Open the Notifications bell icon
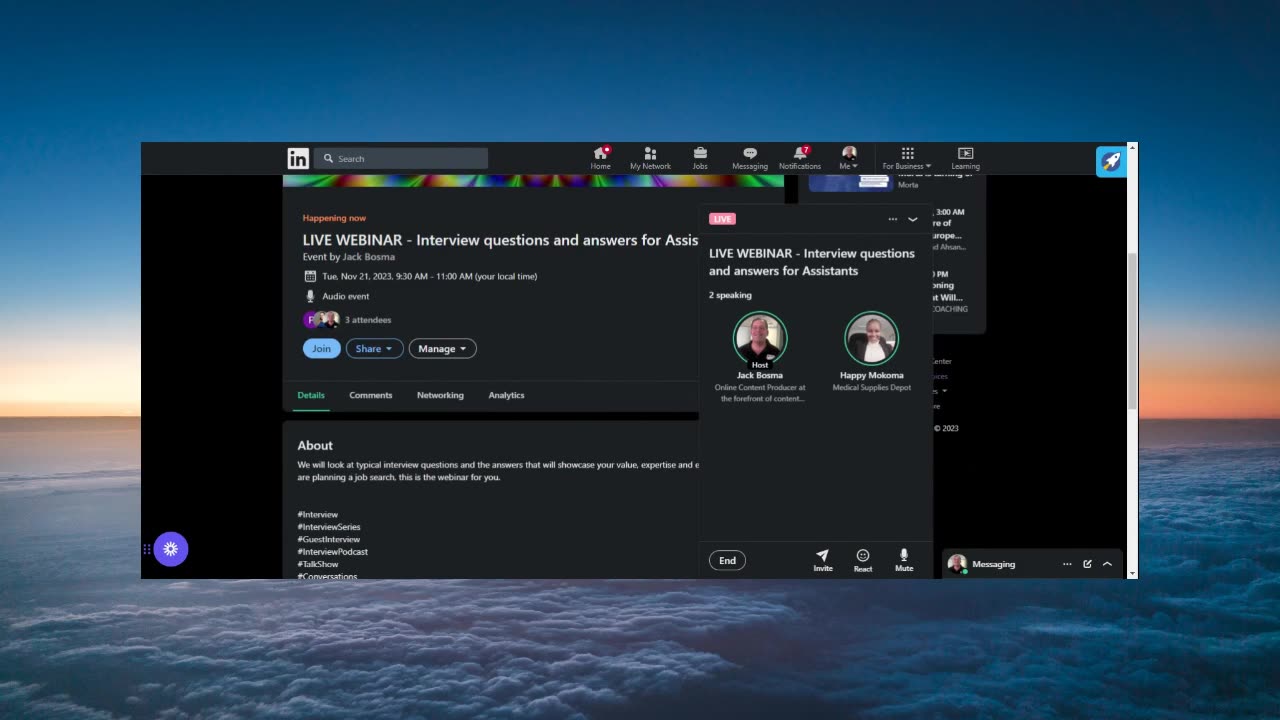 point(800,158)
